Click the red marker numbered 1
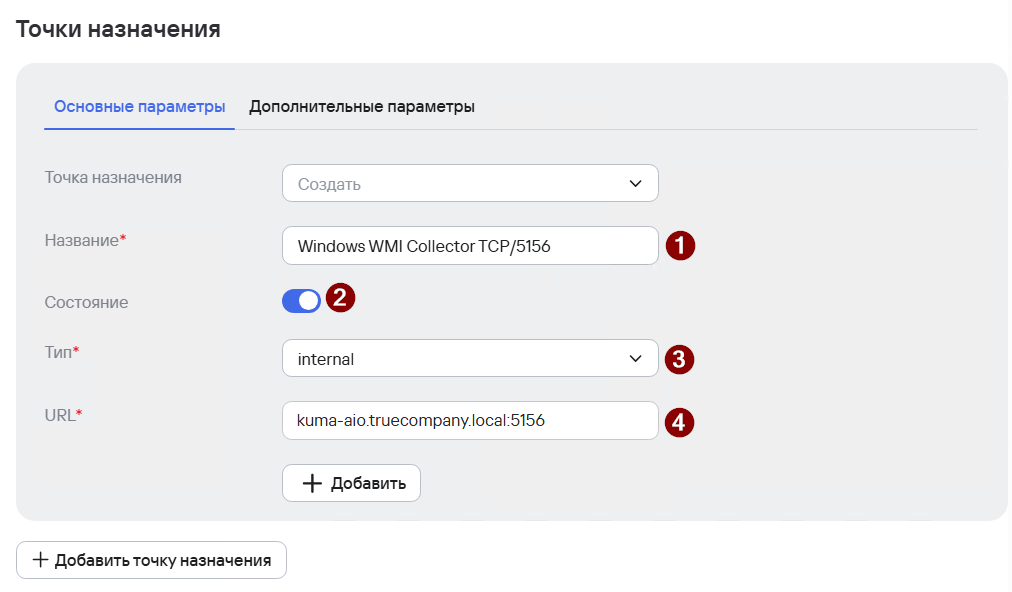The width and height of the screenshot is (1012, 592). tap(680, 246)
